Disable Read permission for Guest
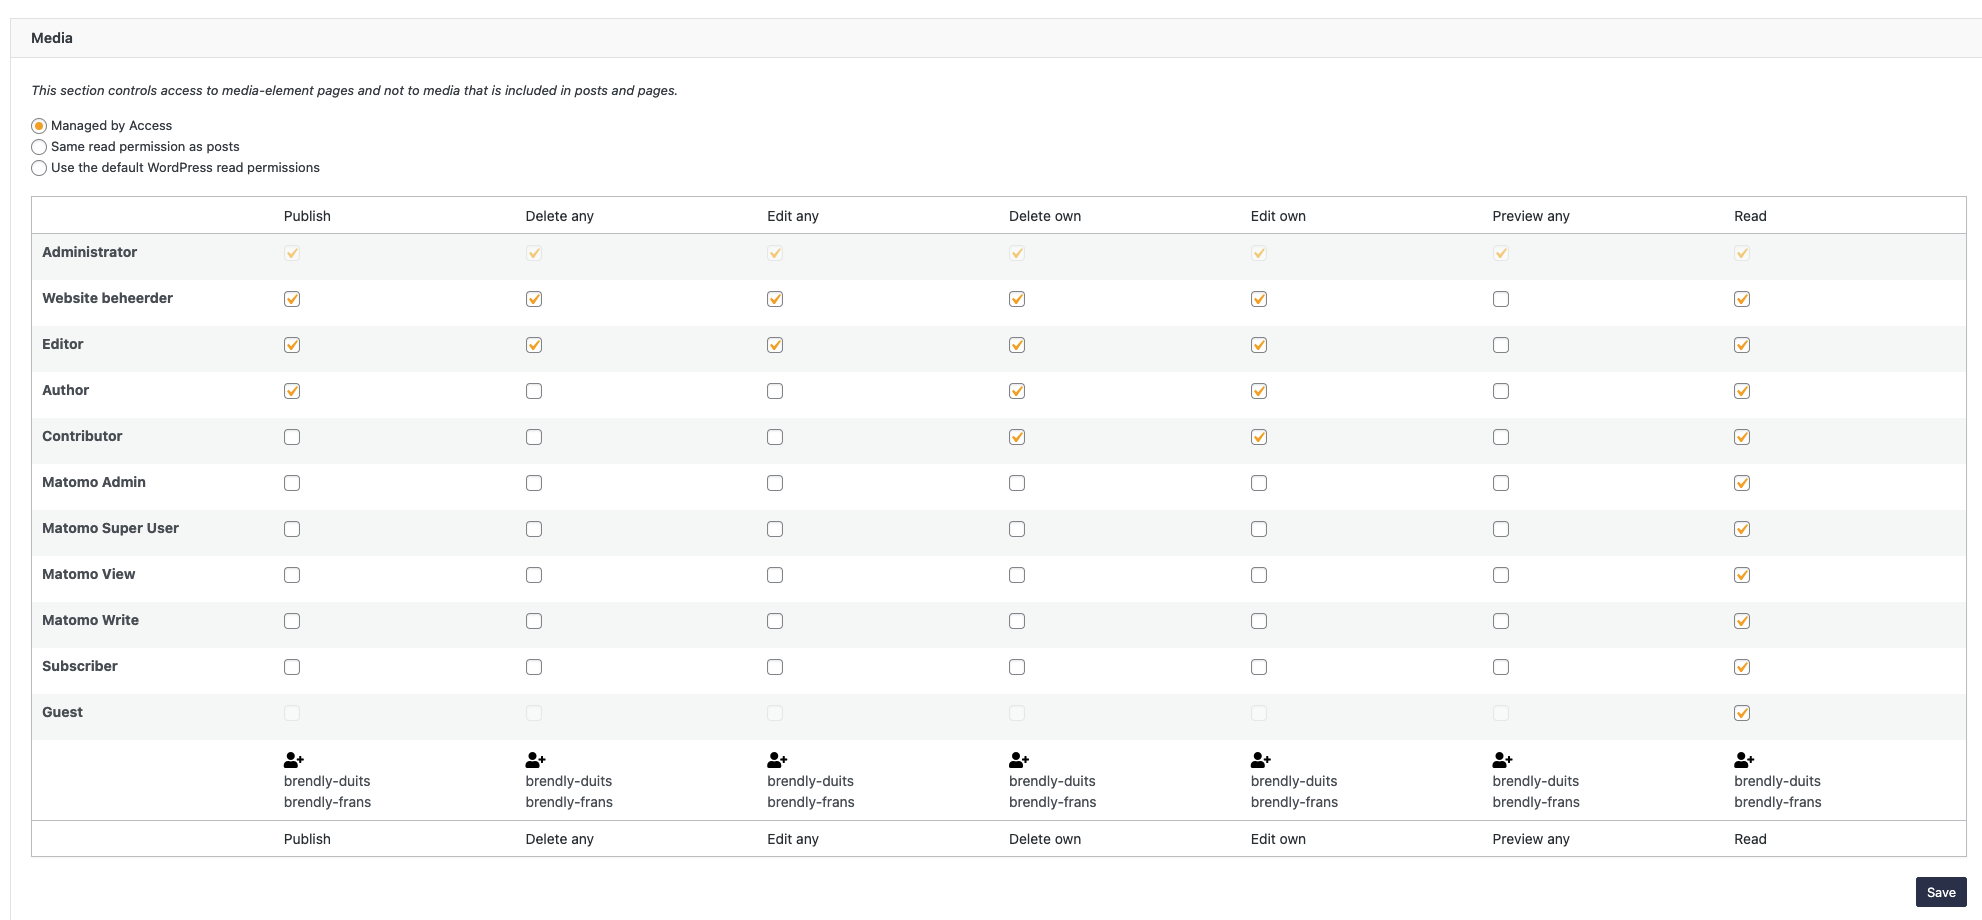 point(1742,713)
